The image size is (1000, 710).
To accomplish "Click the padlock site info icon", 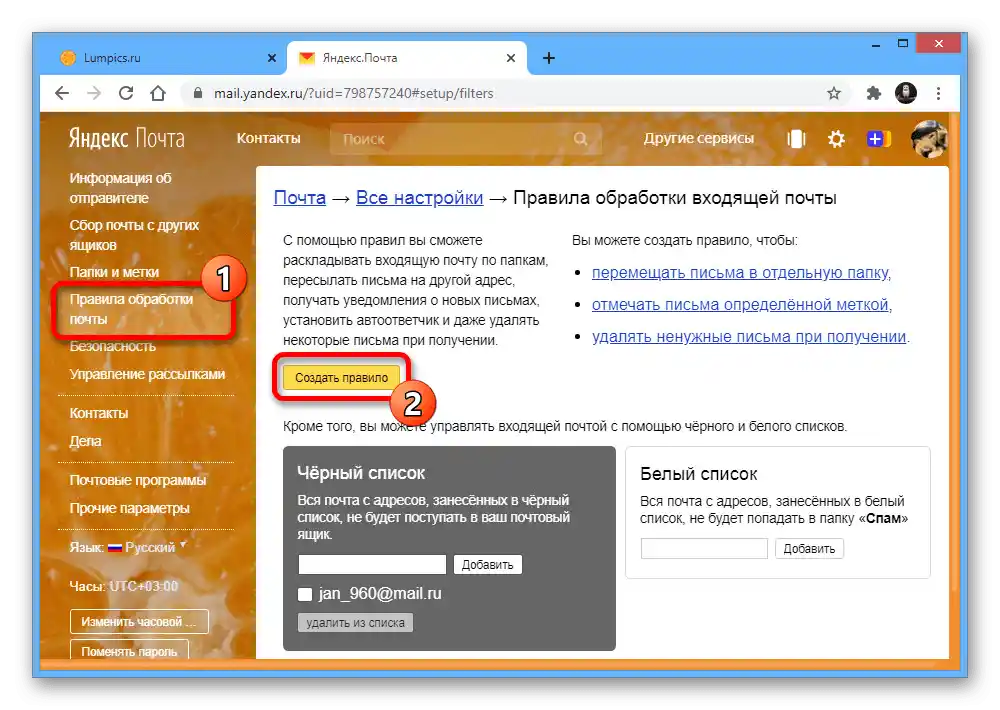I will pos(198,93).
